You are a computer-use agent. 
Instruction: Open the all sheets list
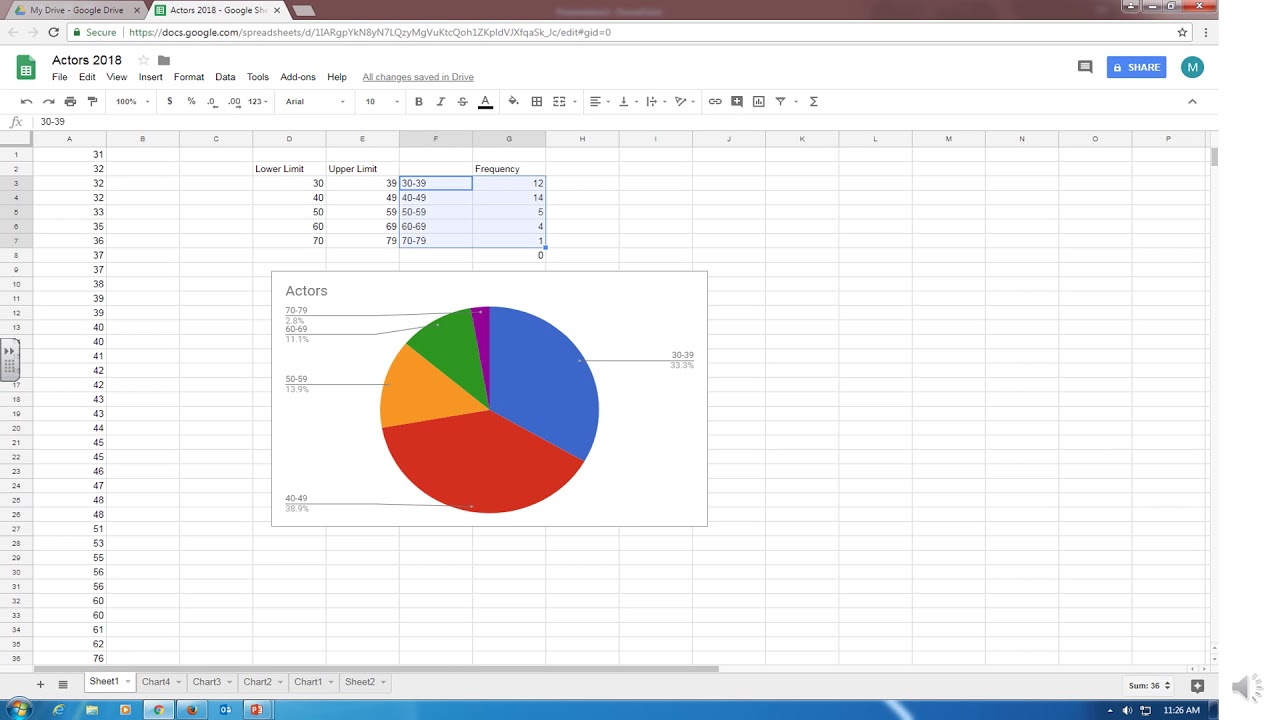63,684
